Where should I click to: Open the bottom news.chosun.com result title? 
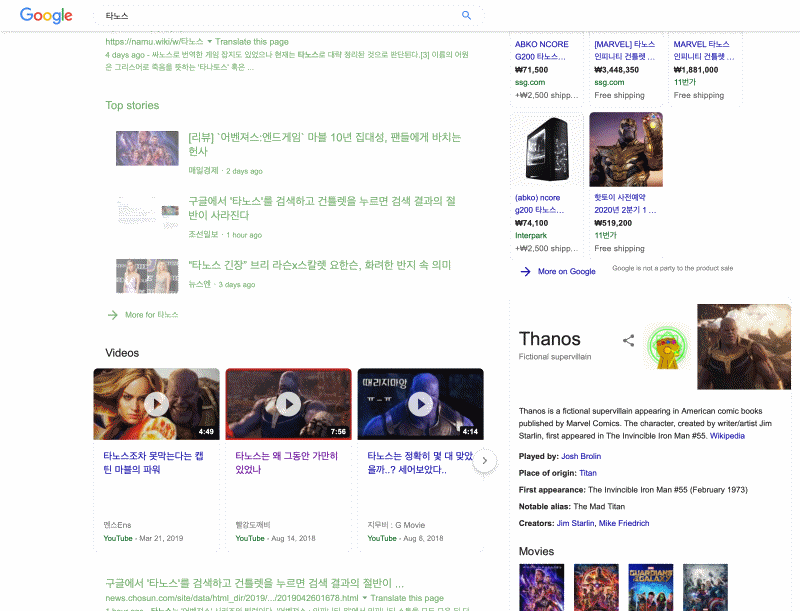(x=255, y=583)
